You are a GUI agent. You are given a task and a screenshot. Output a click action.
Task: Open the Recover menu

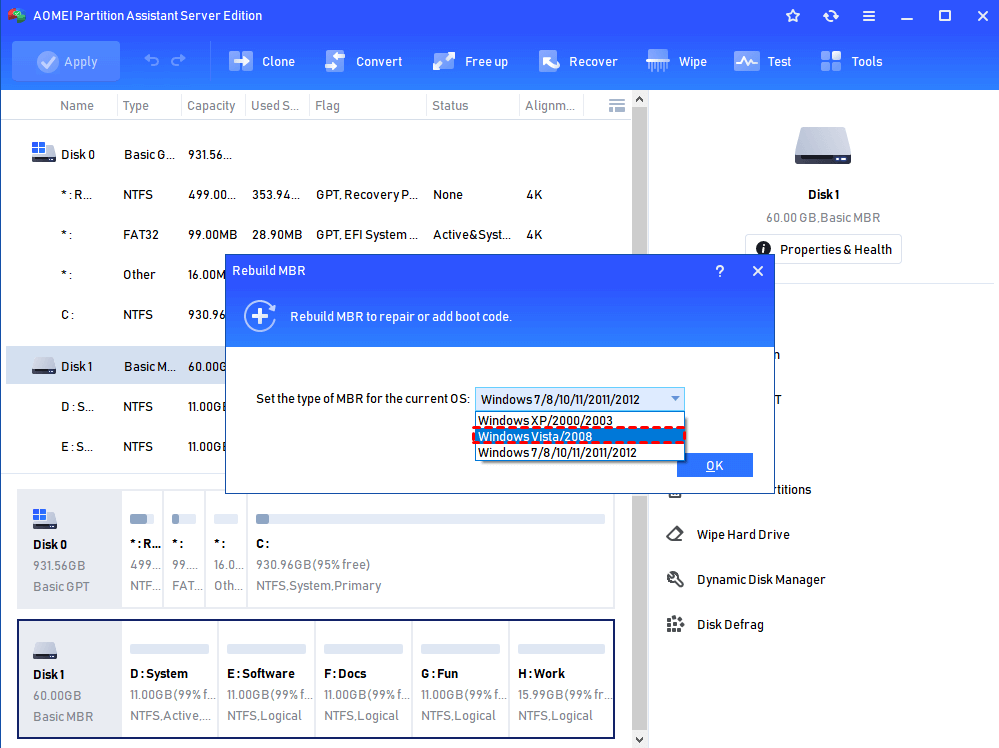tap(579, 61)
